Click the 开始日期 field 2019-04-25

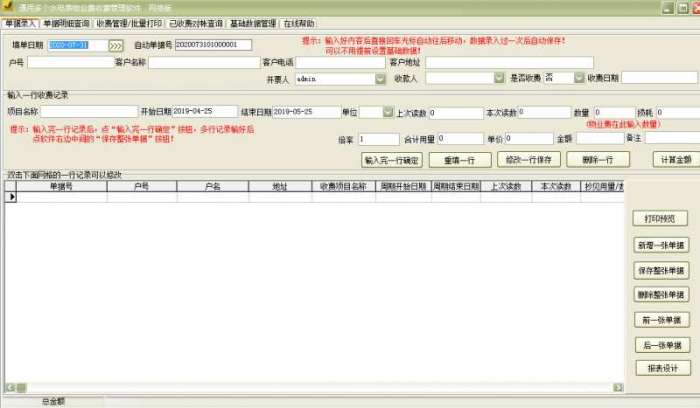205,112
